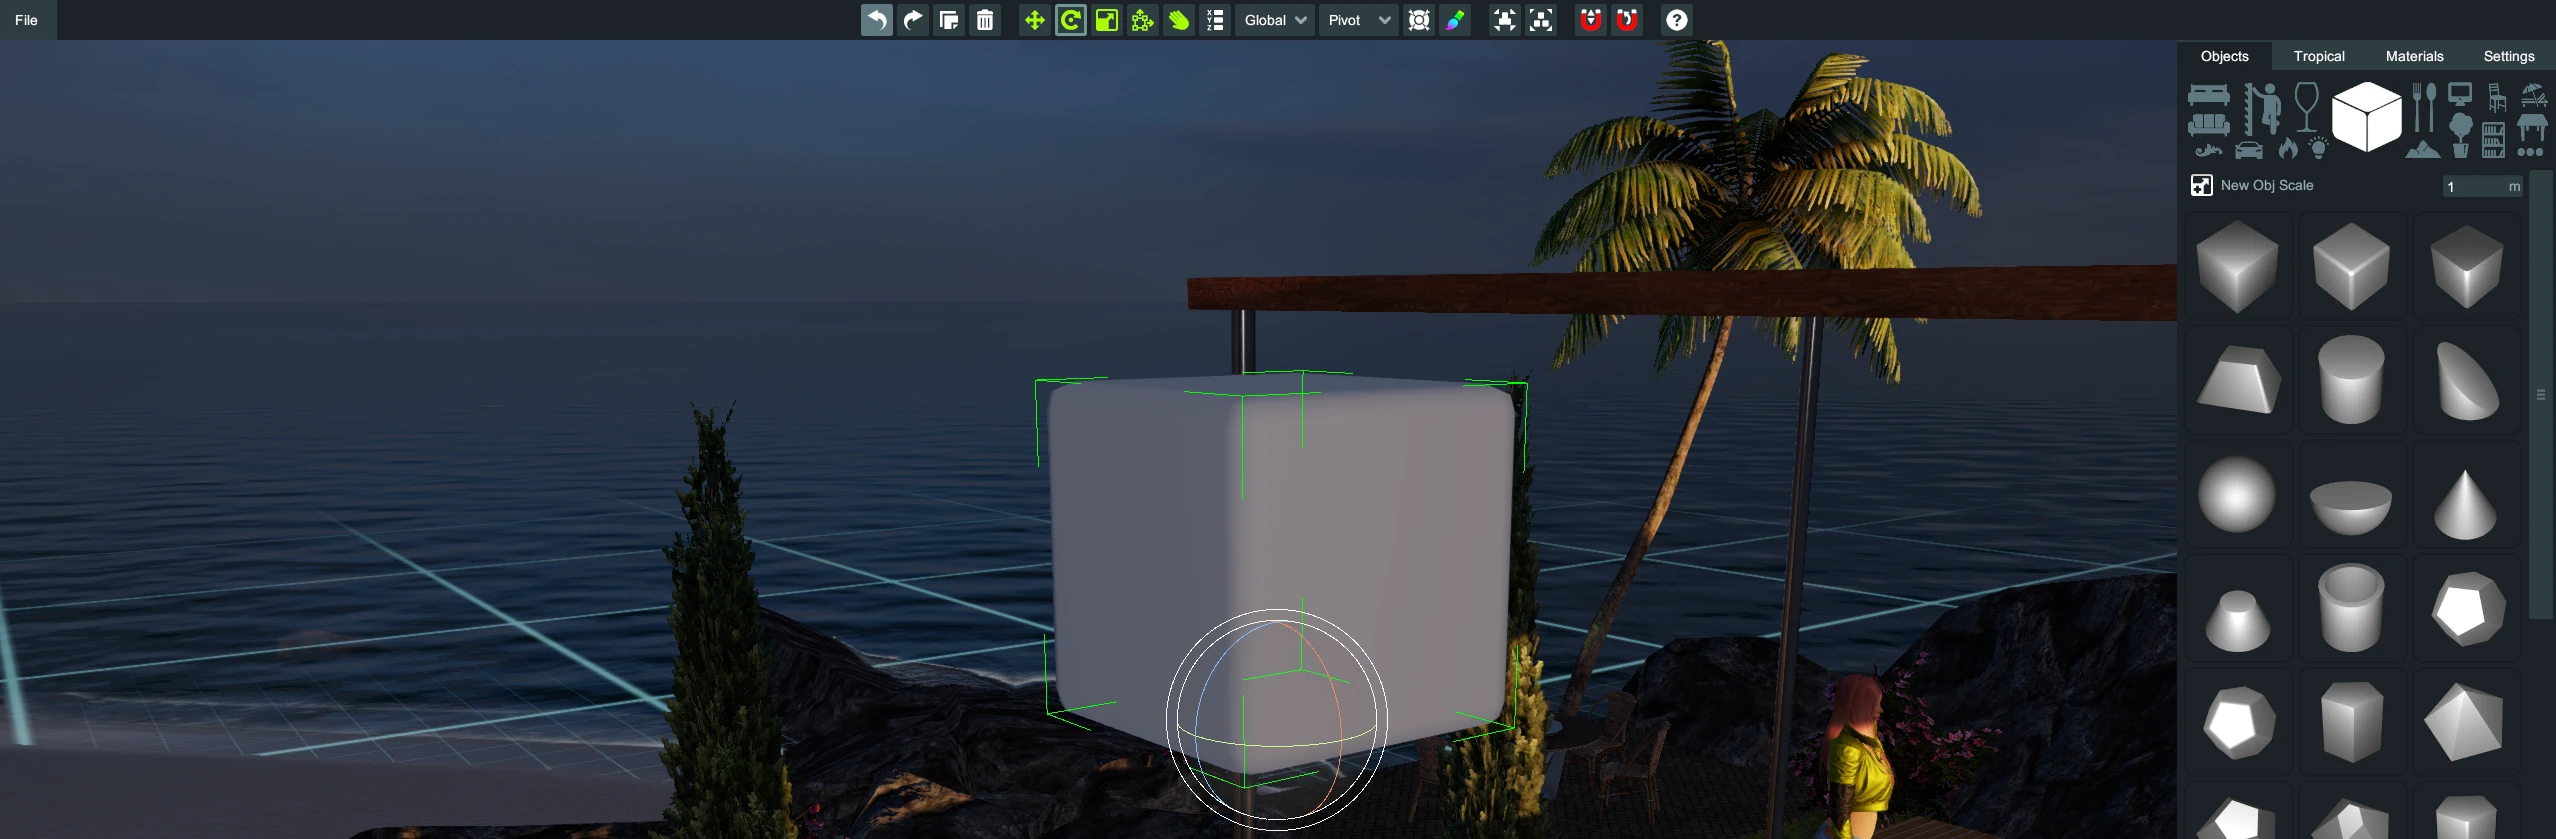
Task: Click the undo arrow in the toolbar
Action: pos(876,20)
